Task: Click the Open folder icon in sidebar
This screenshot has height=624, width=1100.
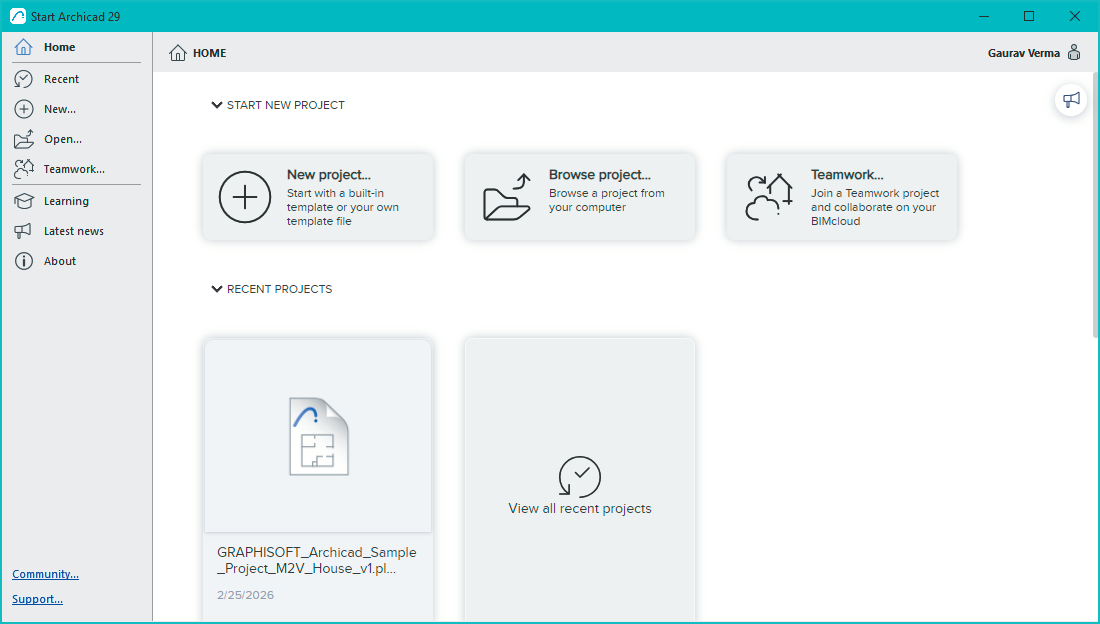Action: click(24, 139)
